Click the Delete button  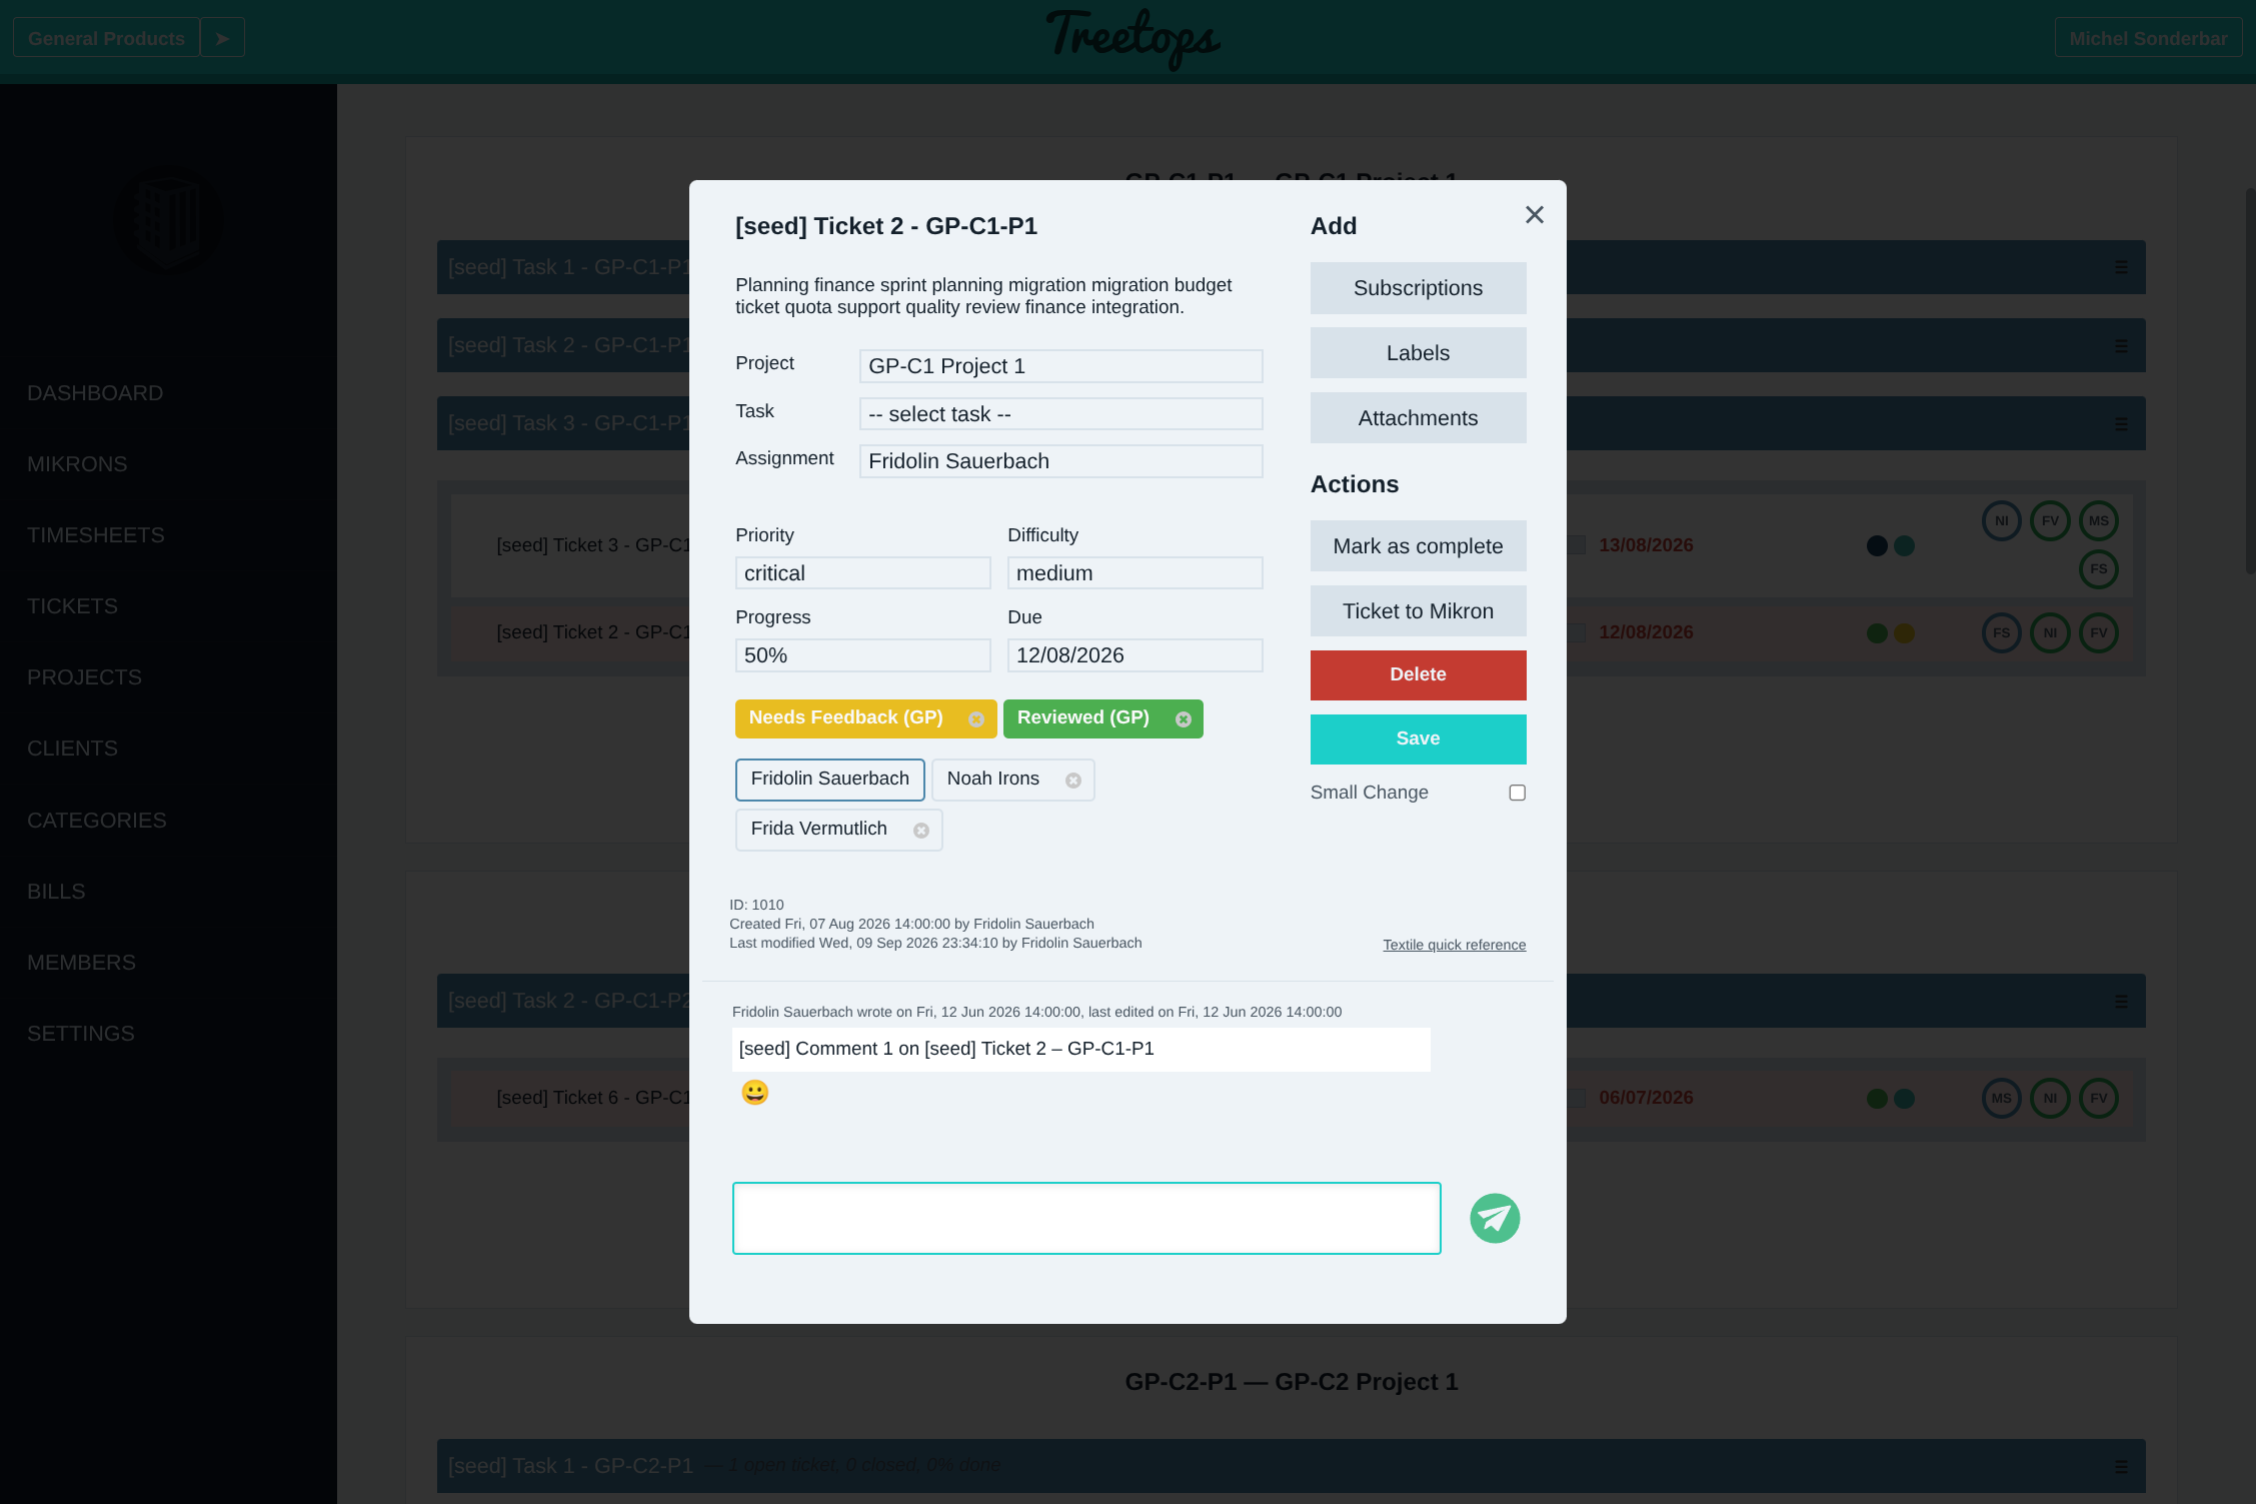click(1417, 675)
